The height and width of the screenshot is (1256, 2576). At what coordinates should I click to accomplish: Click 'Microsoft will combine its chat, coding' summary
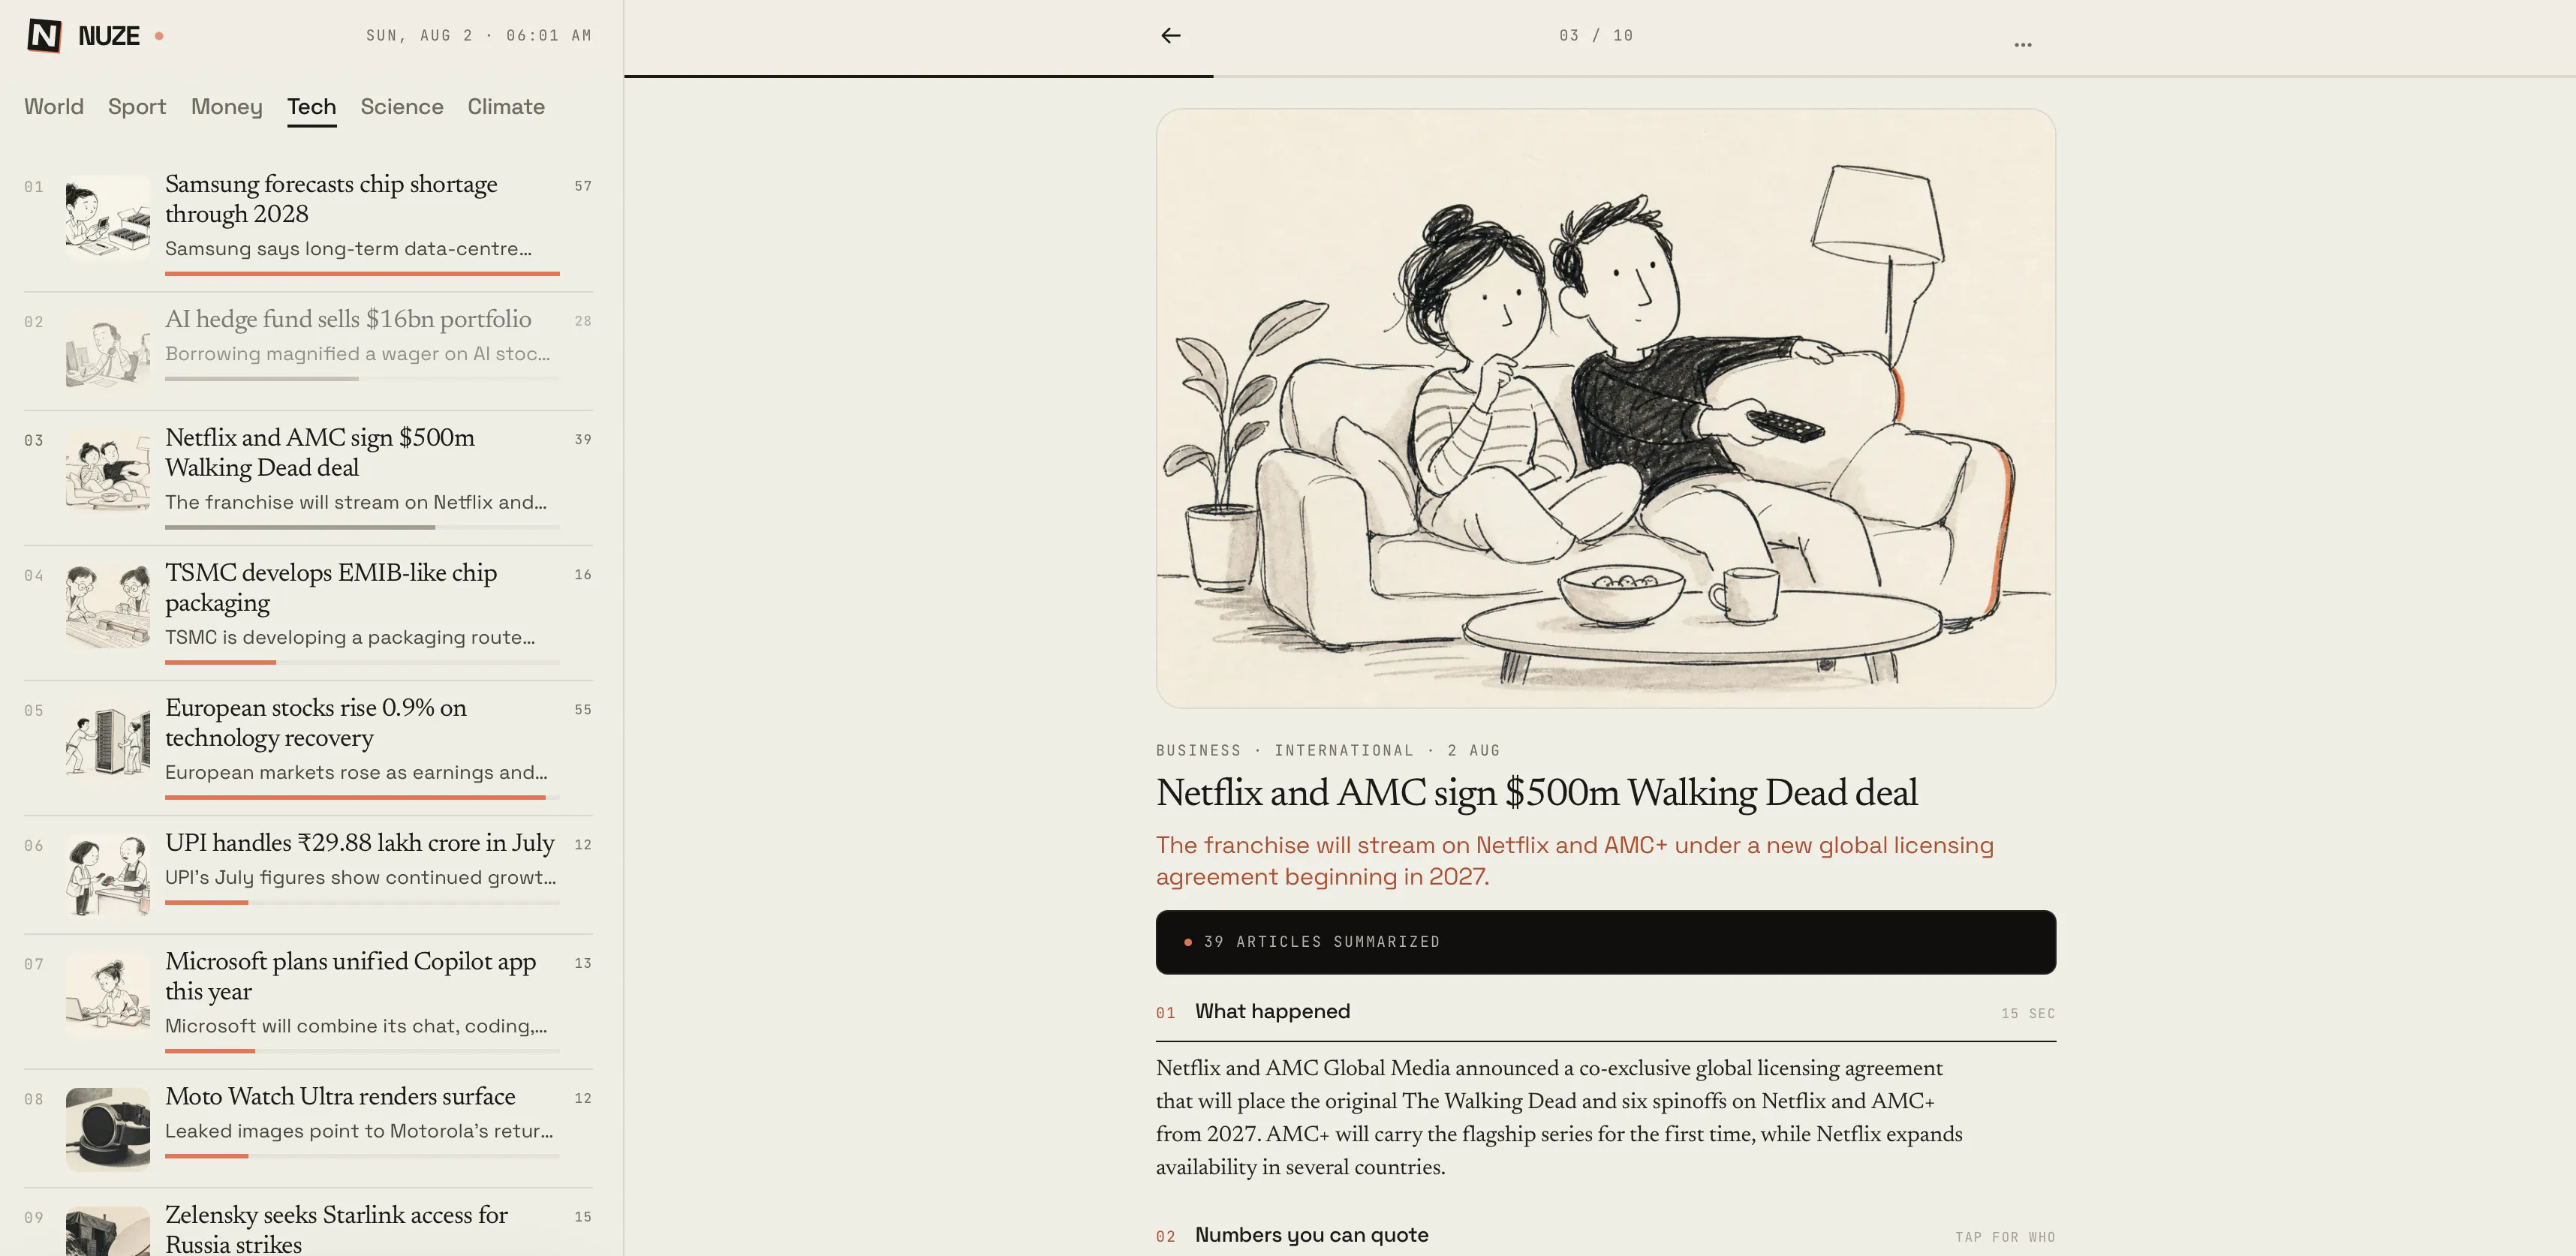point(356,1026)
